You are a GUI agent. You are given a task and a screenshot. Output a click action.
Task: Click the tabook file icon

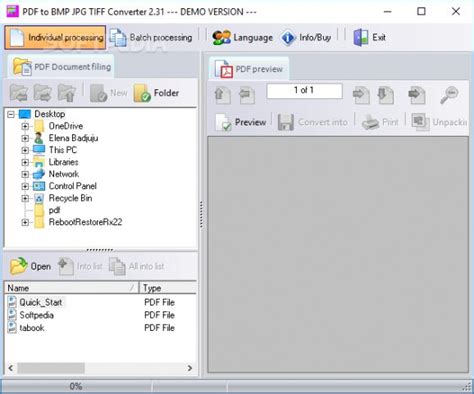(12, 327)
